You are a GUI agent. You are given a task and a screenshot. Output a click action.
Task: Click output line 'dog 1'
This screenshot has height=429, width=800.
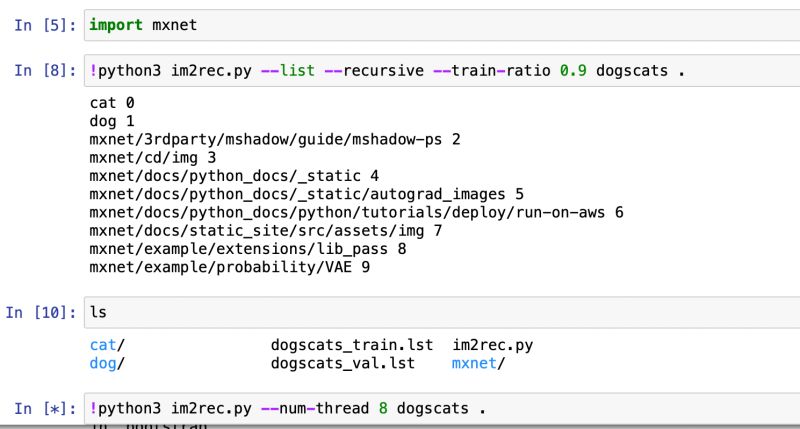pyautogui.click(x=112, y=121)
